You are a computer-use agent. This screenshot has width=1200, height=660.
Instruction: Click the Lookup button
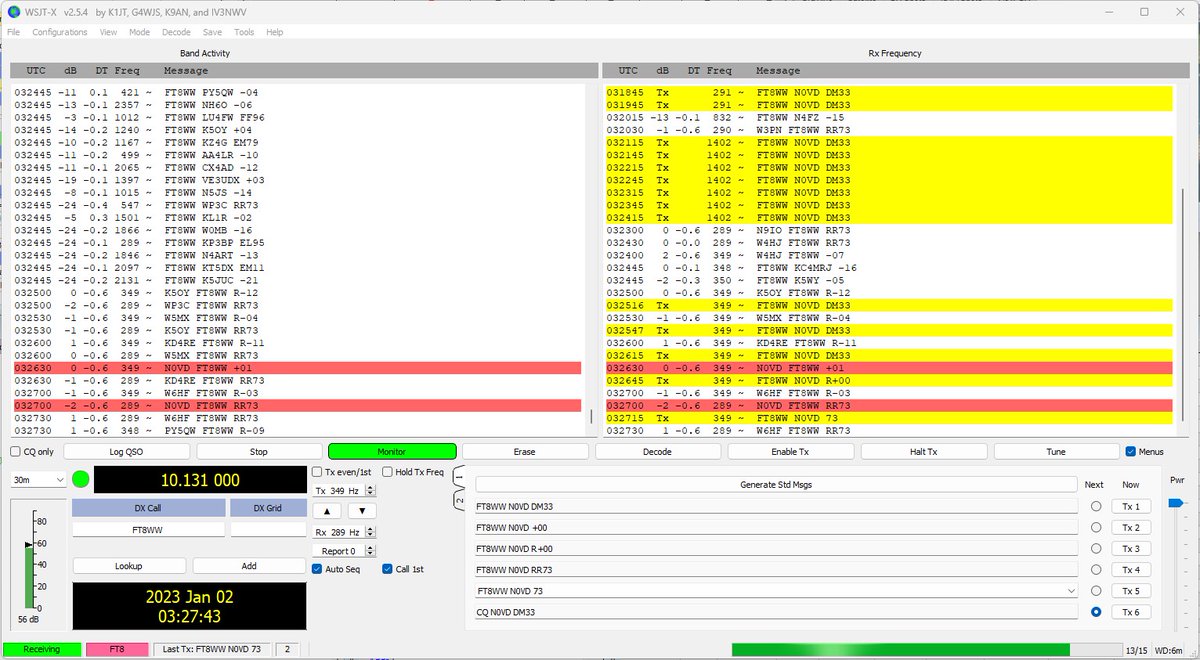(128, 566)
